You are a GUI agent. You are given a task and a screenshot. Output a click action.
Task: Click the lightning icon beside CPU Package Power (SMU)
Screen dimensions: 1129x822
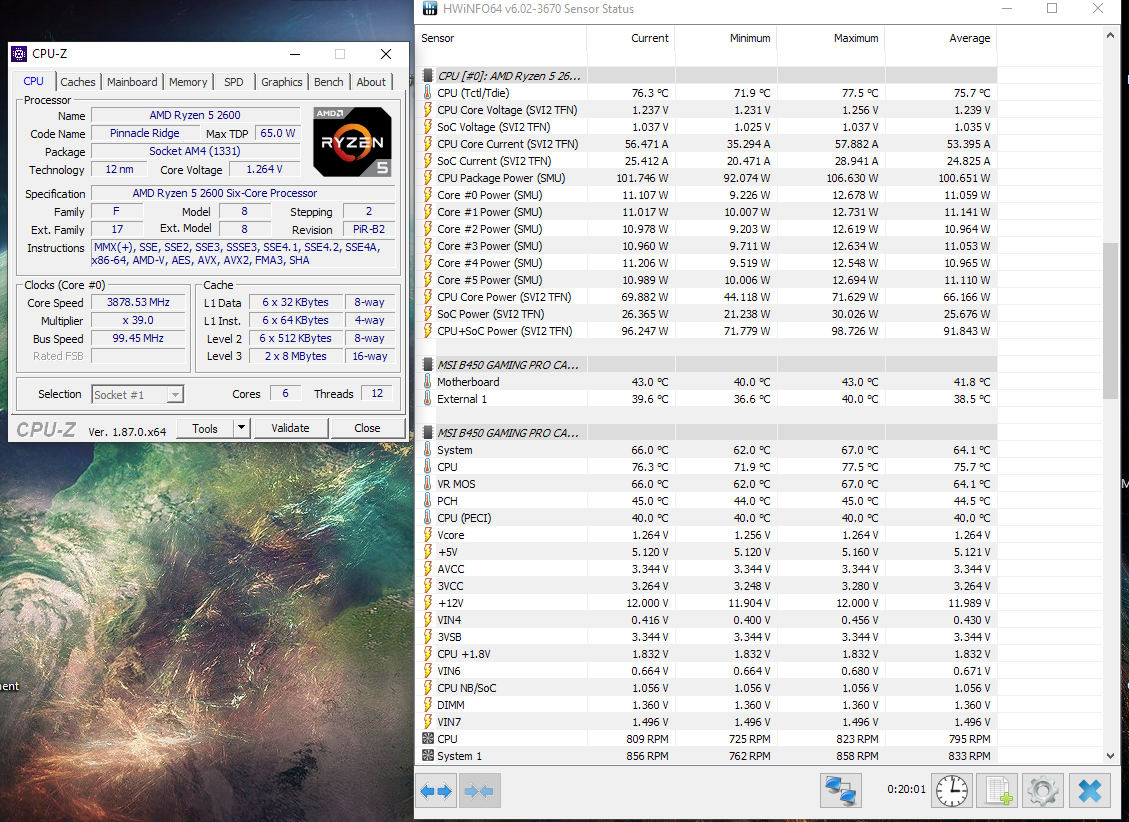428,178
